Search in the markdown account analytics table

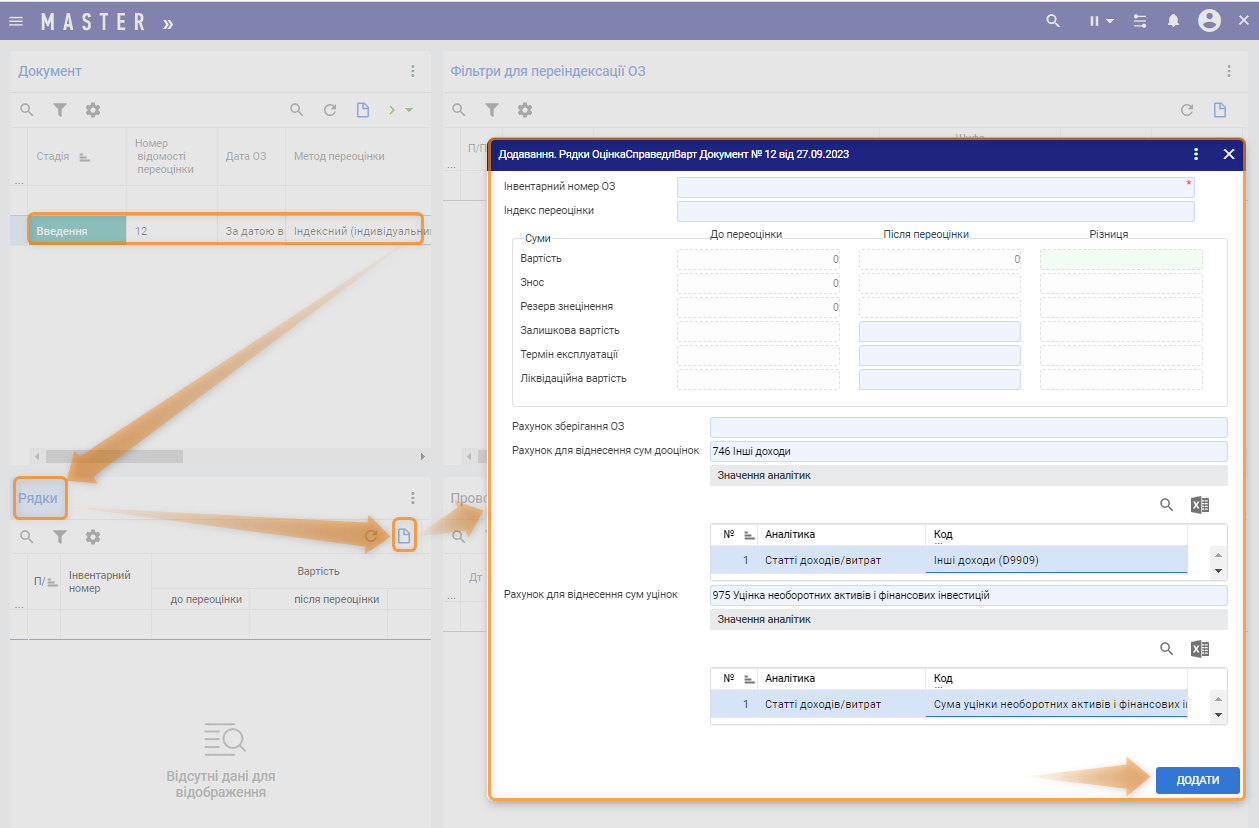1166,649
